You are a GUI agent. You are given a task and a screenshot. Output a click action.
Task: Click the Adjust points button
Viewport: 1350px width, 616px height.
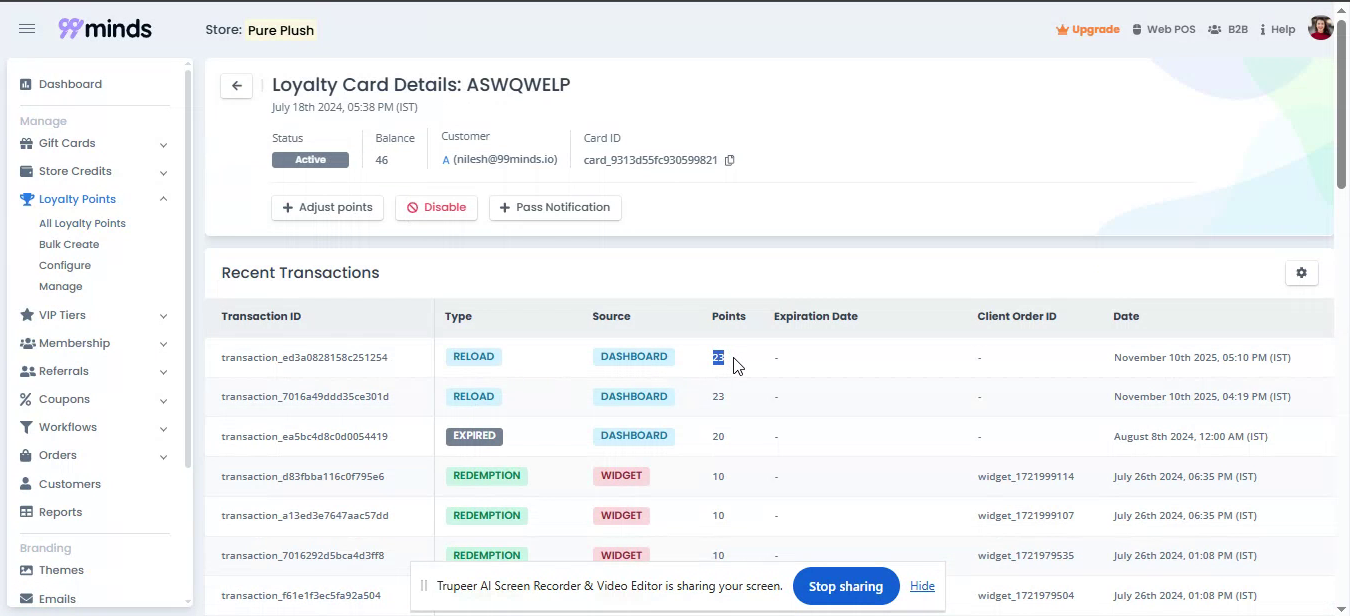[328, 208]
